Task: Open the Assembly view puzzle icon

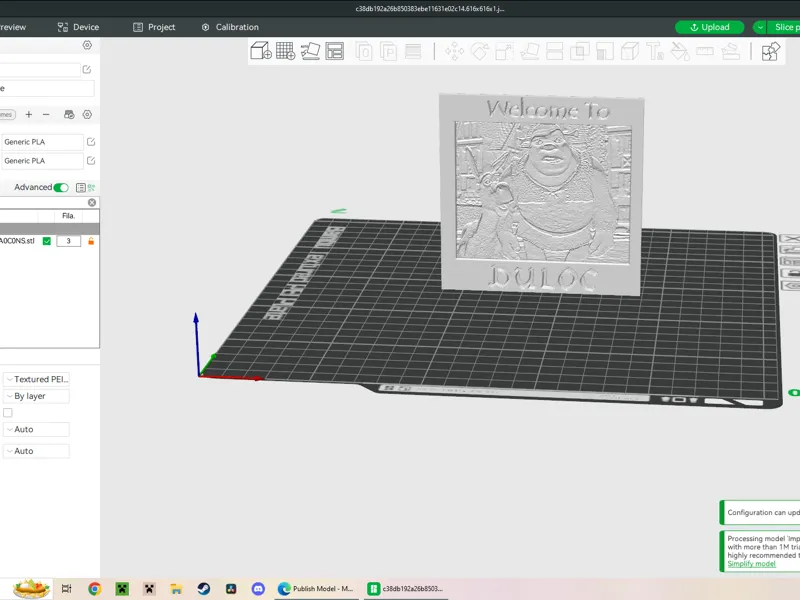Action: 770,52
